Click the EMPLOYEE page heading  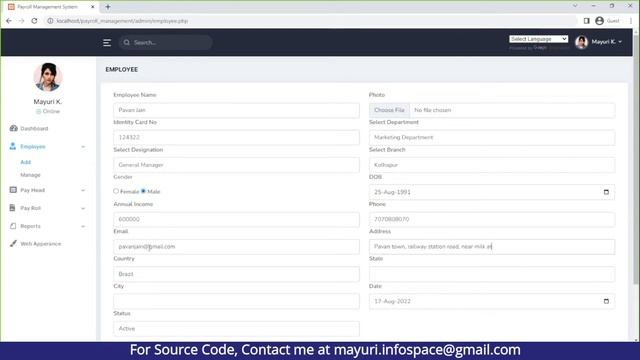(x=122, y=69)
